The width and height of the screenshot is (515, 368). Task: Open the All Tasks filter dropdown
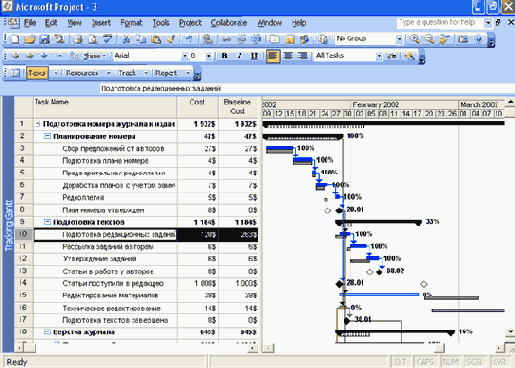379,56
